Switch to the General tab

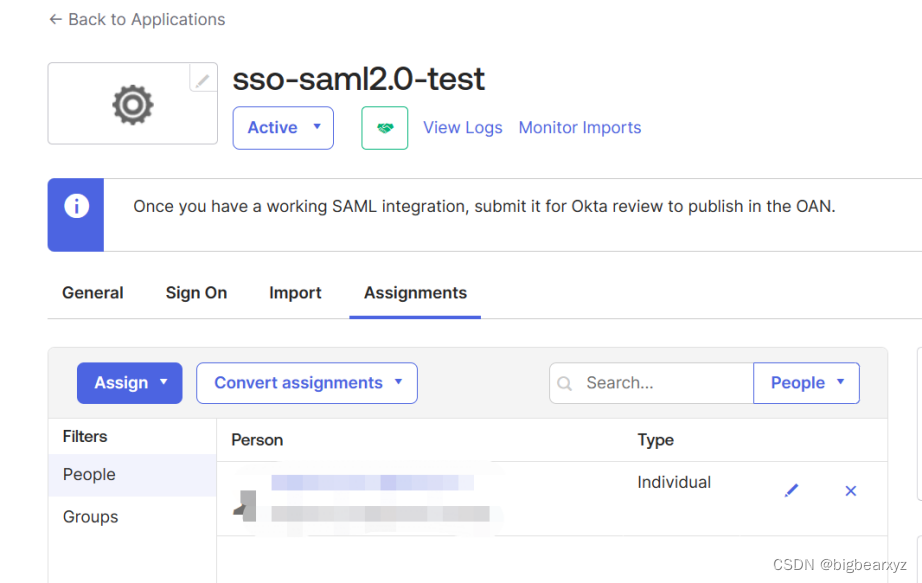point(93,293)
